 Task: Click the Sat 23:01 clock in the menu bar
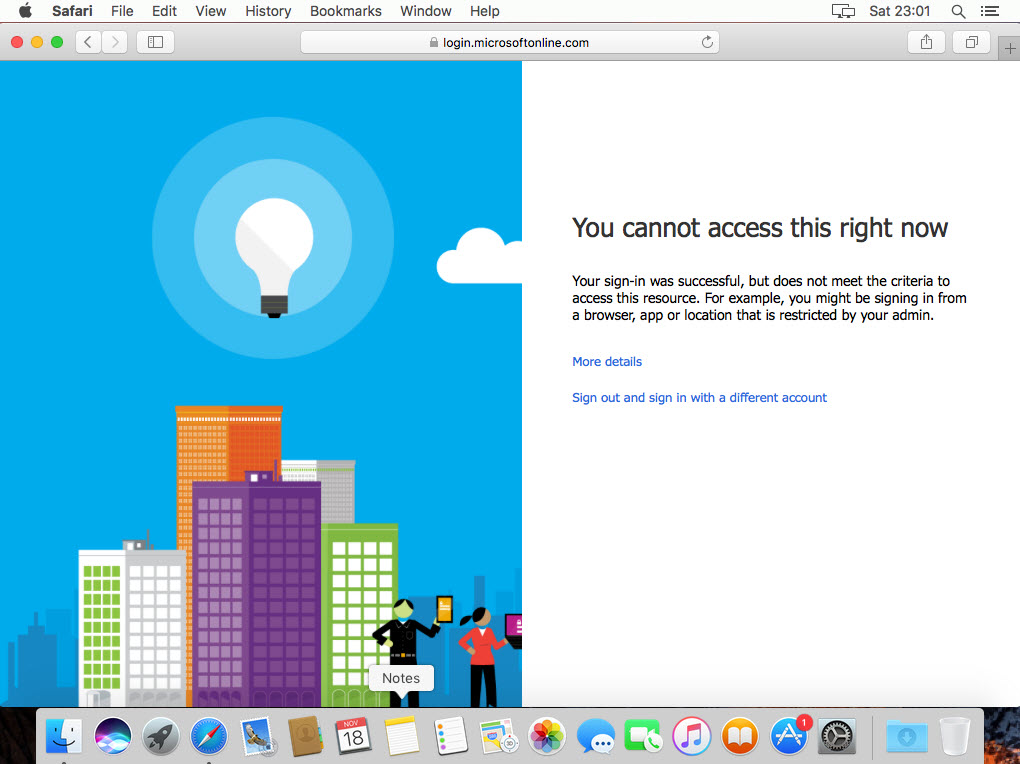point(900,11)
